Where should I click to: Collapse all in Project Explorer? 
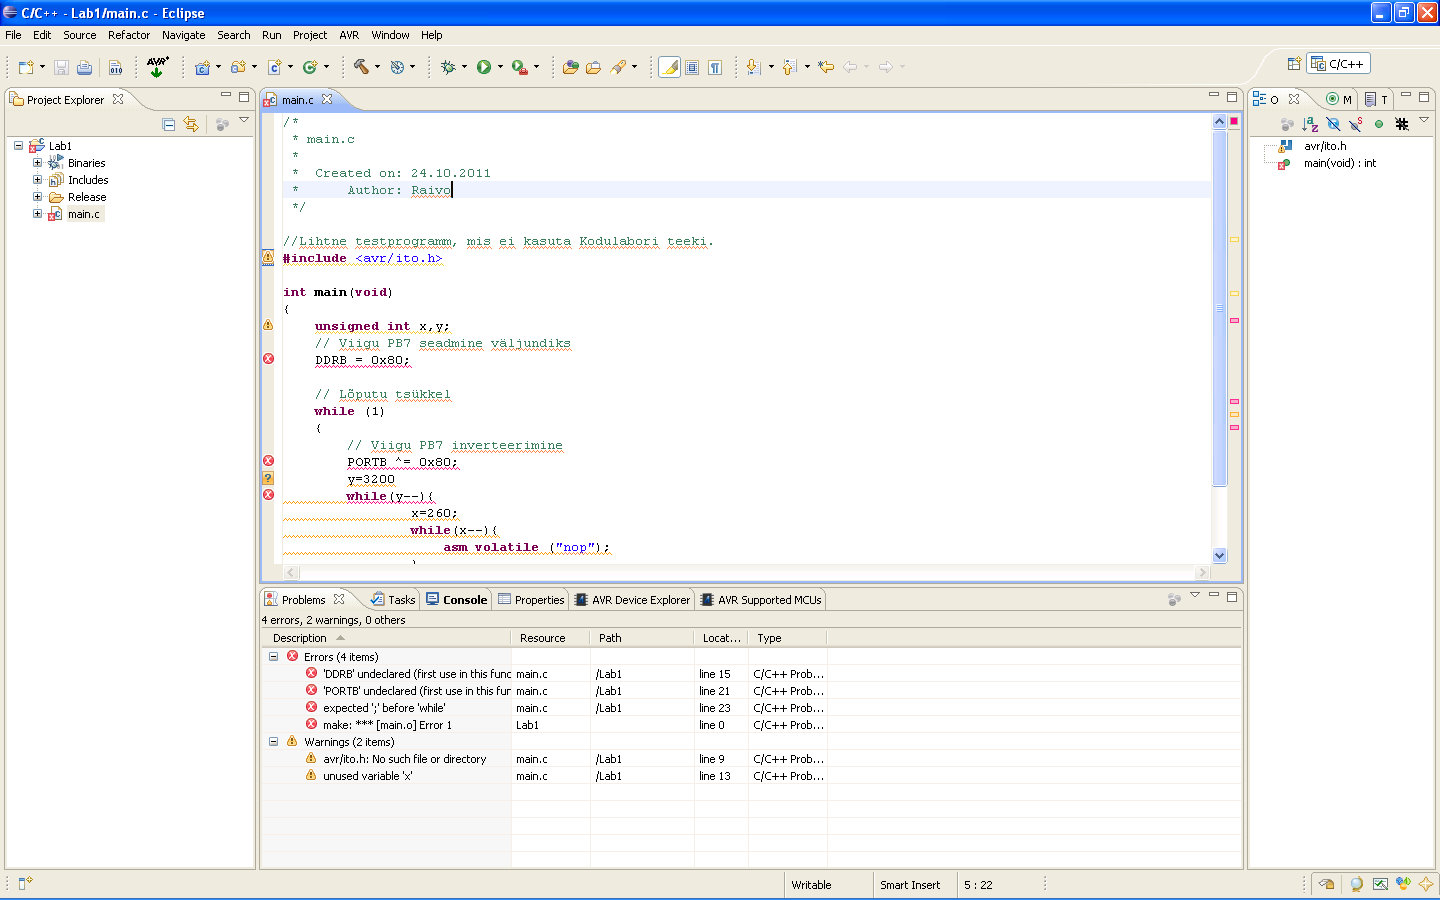coord(168,124)
